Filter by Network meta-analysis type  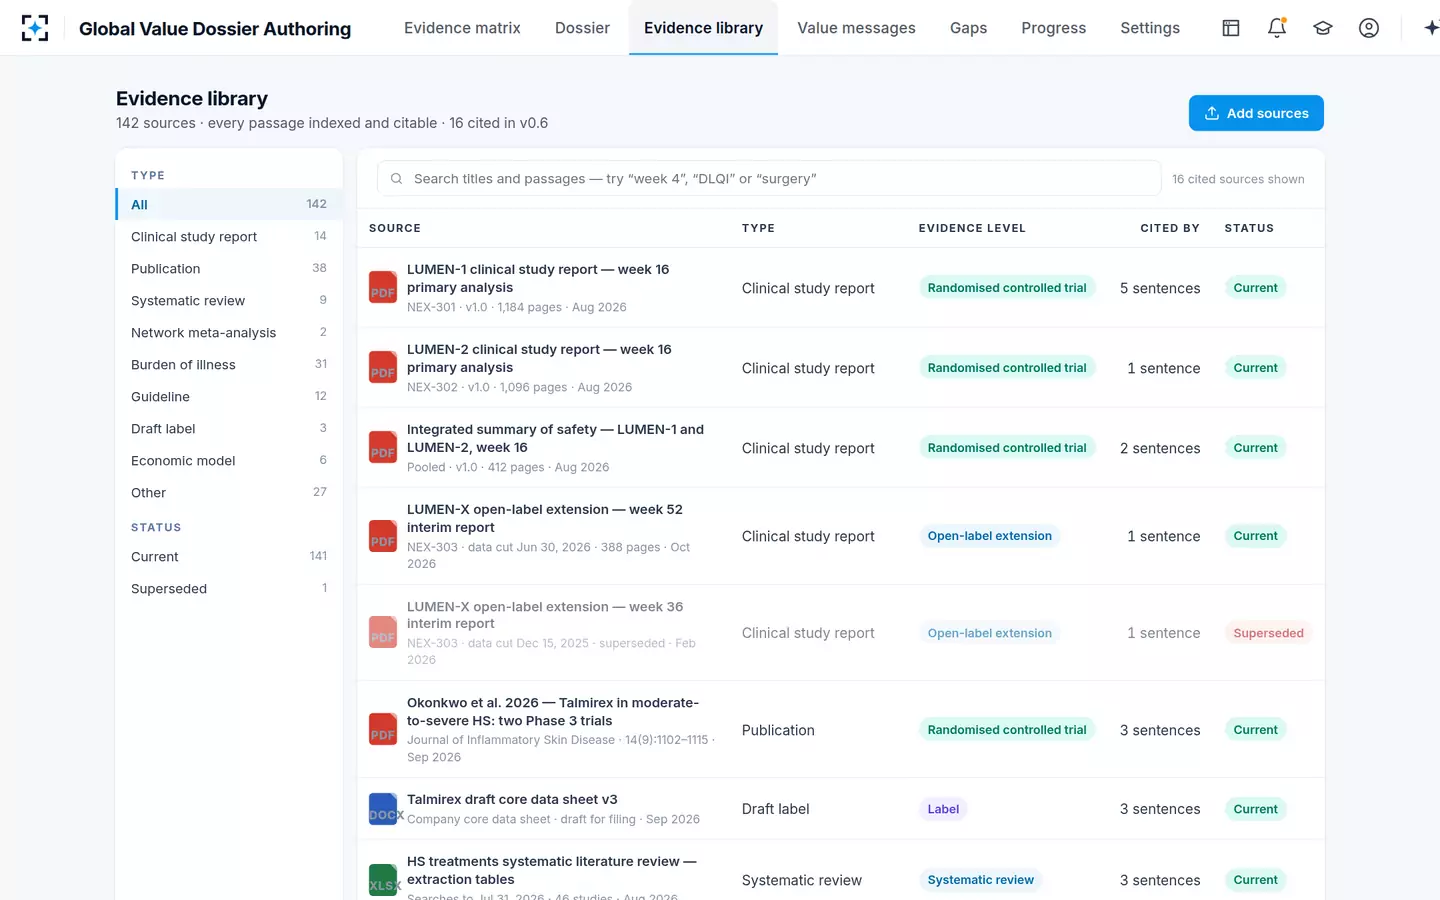229,332
